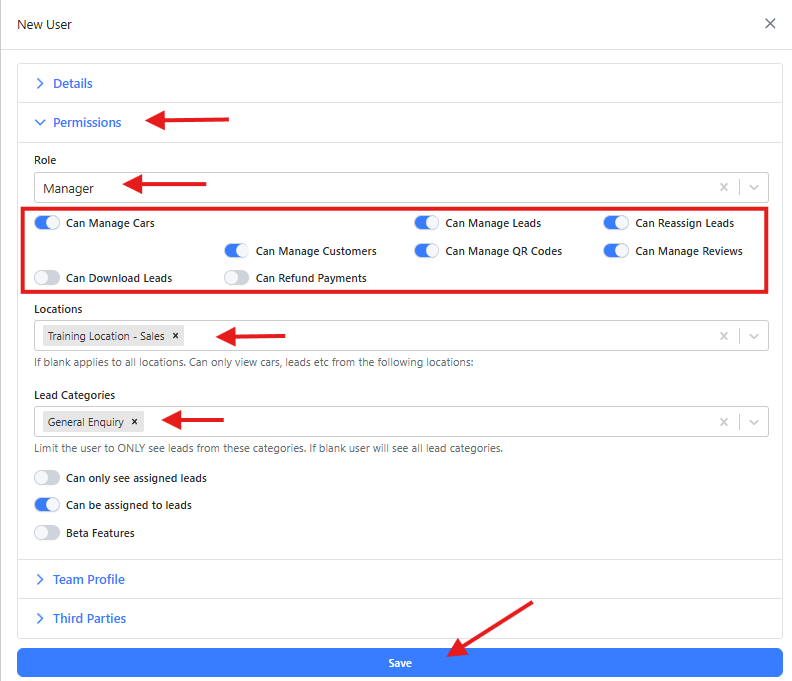Remove the Training Location - Sales tag
Image resolution: width=792 pixels, height=681 pixels.
coord(176,336)
